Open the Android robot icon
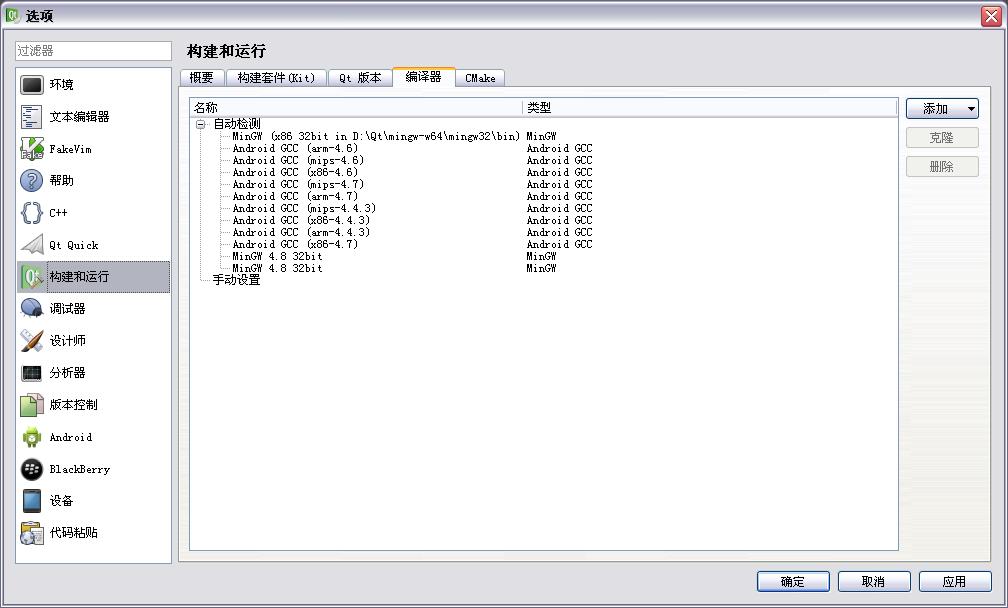 pos(32,437)
